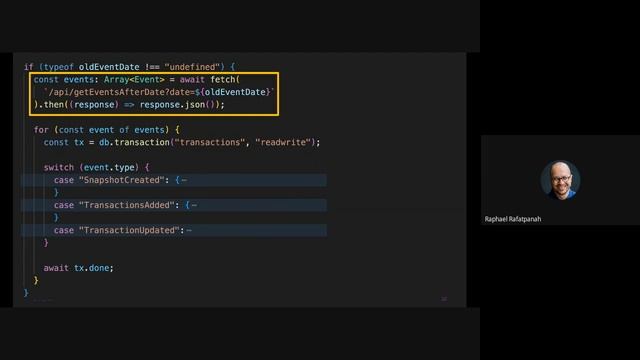Expand the folded "TransactionUpdated" case

pos(189,231)
